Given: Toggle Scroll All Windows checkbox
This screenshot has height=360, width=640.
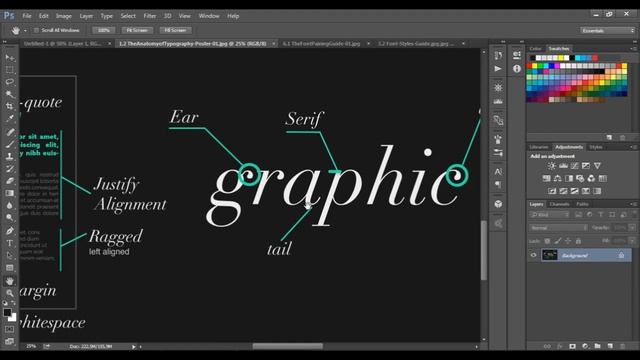Looking at the screenshot, I should point(36,30).
